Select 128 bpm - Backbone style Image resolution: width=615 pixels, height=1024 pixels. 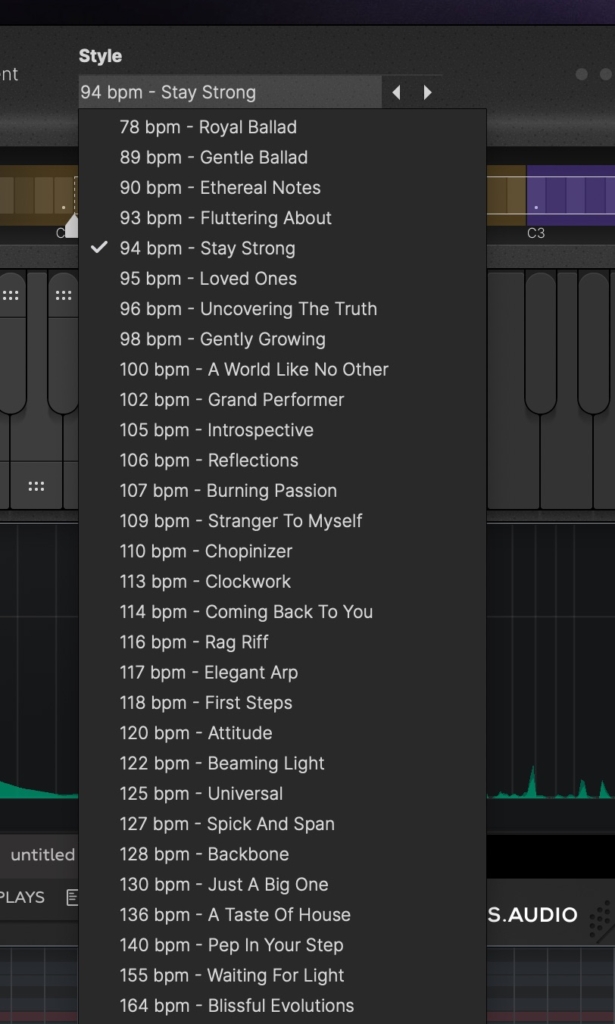coord(204,854)
